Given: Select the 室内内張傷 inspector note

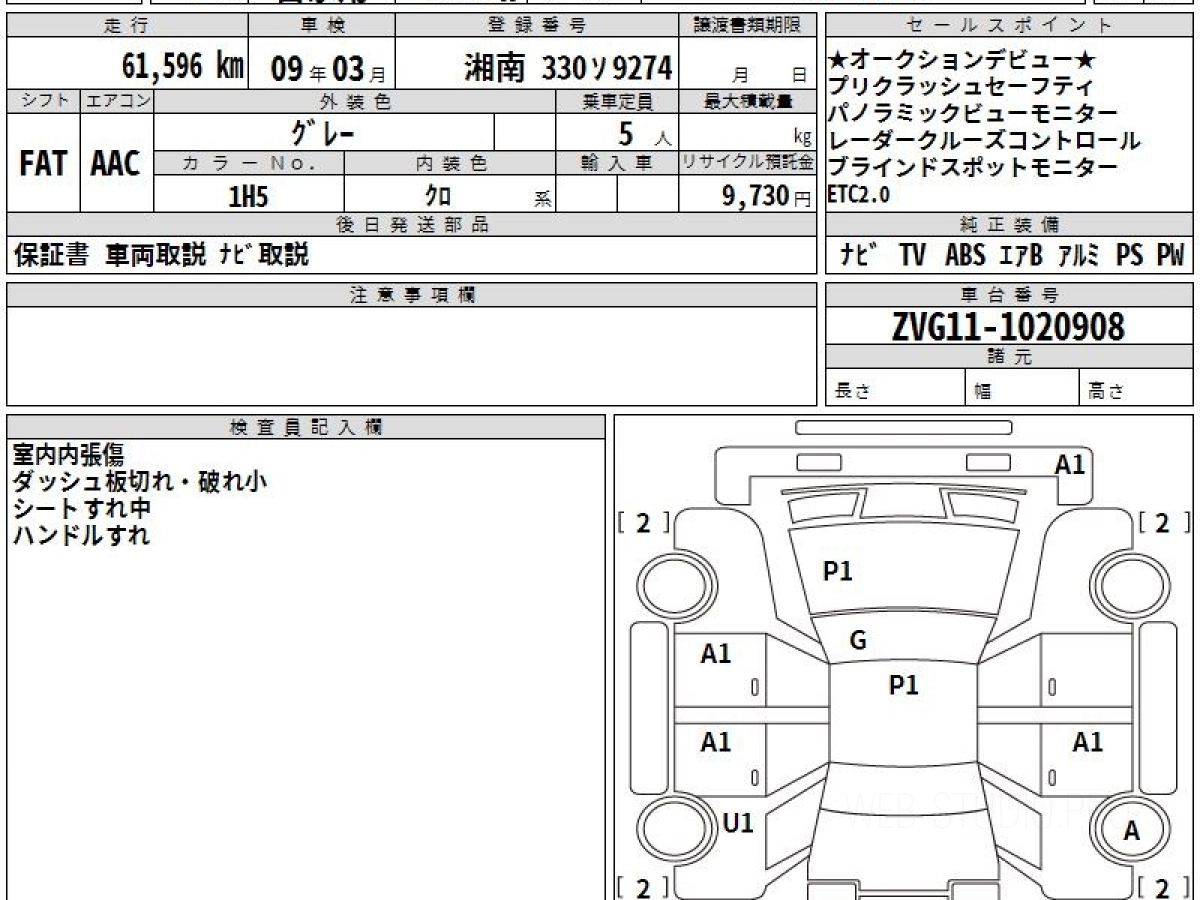Looking at the screenshot, I should click(x=68, y=454).
